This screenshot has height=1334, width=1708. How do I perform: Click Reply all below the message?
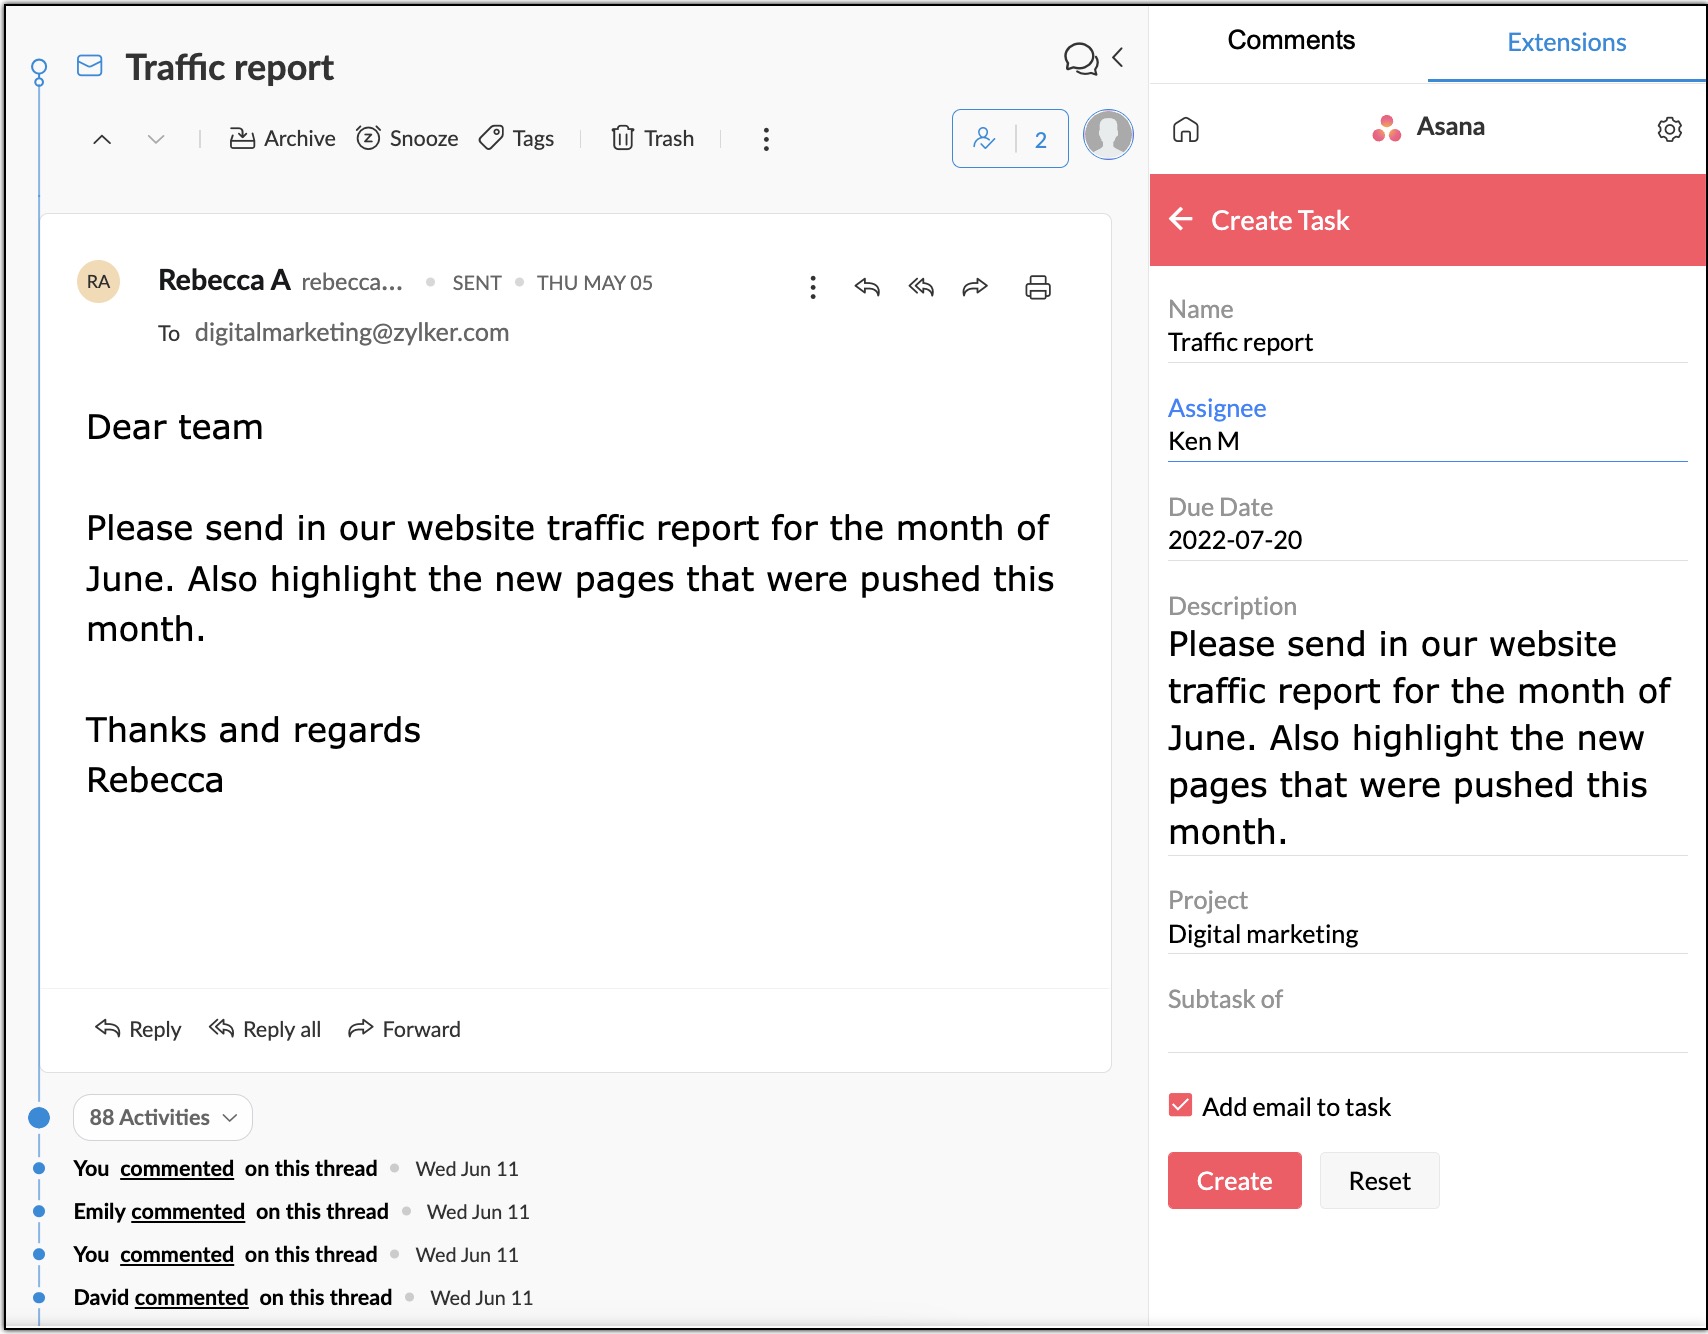pyautogui.click(x=265, y=1029)
